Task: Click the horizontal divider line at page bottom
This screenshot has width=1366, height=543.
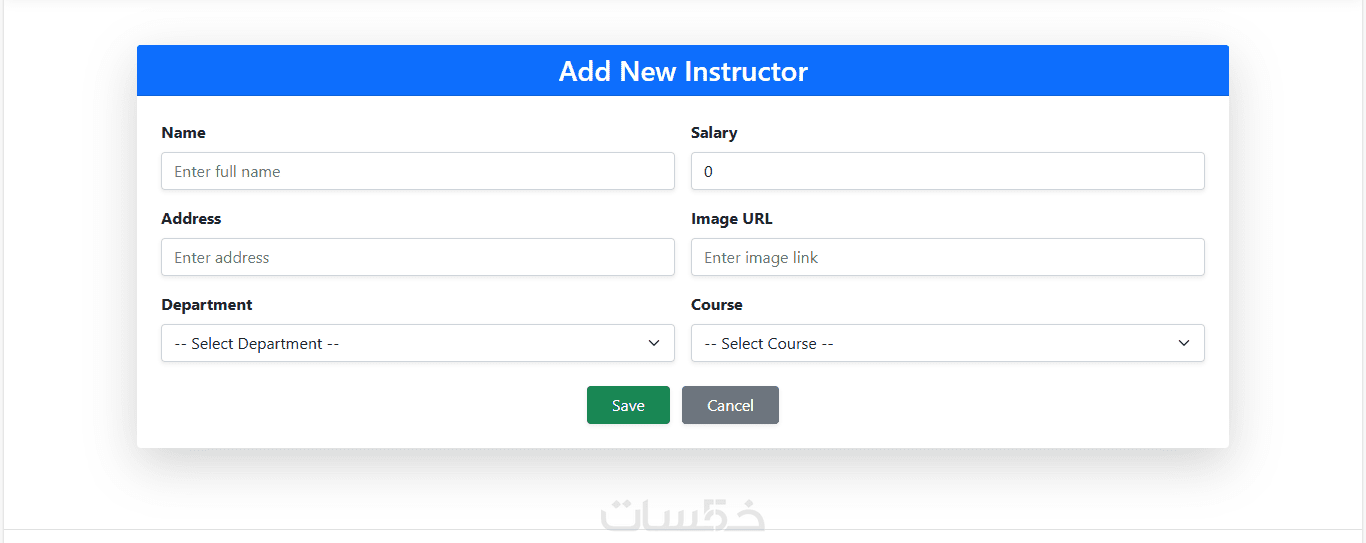Action: pos(300,529)
